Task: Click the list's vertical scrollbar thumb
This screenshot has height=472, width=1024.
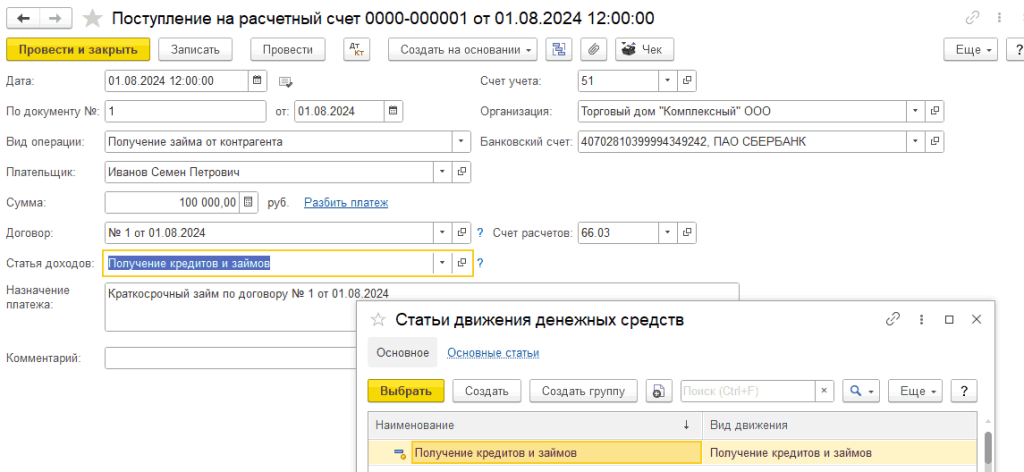Action: click(988, 448)
